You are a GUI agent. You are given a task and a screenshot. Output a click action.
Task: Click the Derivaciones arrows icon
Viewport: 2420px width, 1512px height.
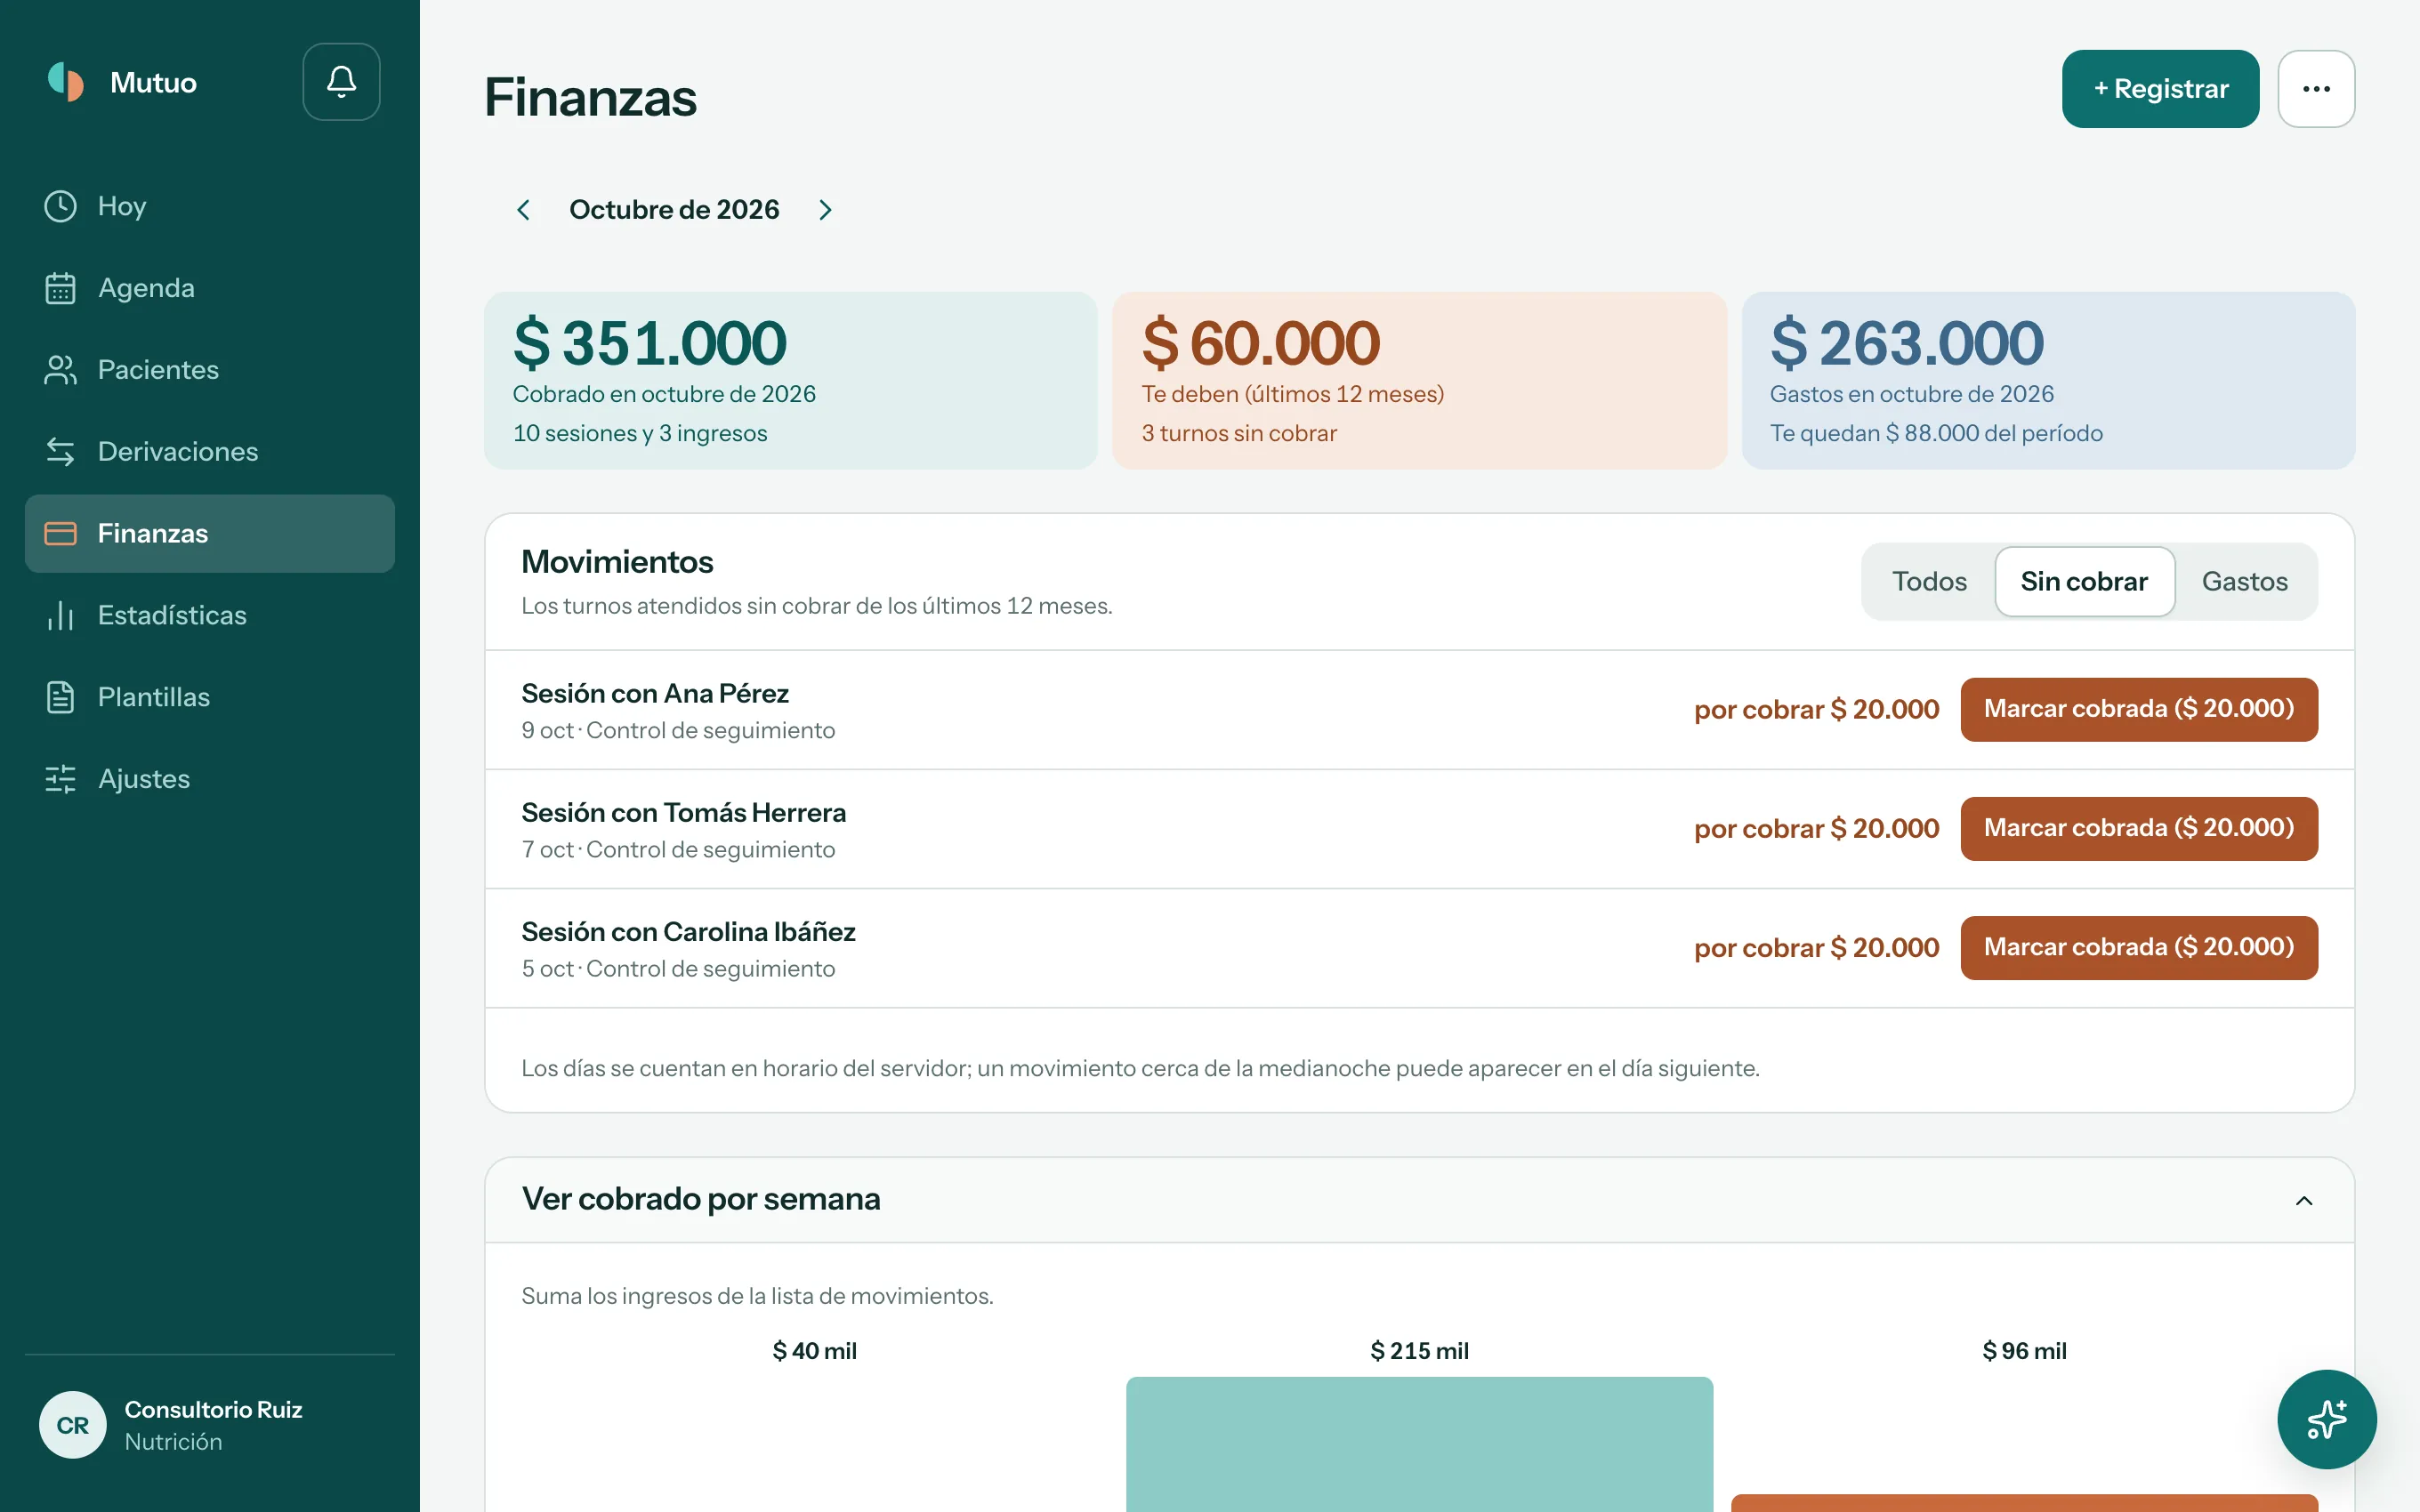tap(60, 452)
